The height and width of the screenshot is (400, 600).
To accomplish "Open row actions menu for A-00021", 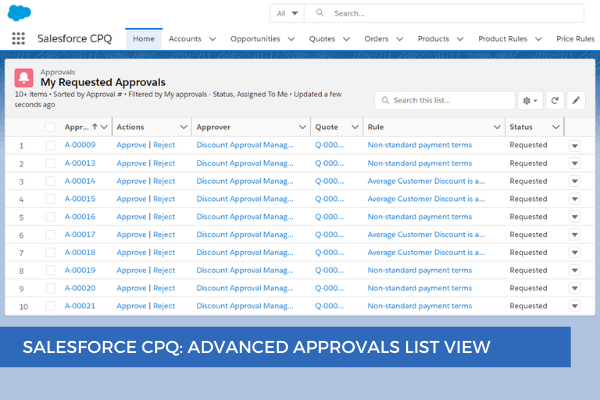I will click(x=574, y=306).
